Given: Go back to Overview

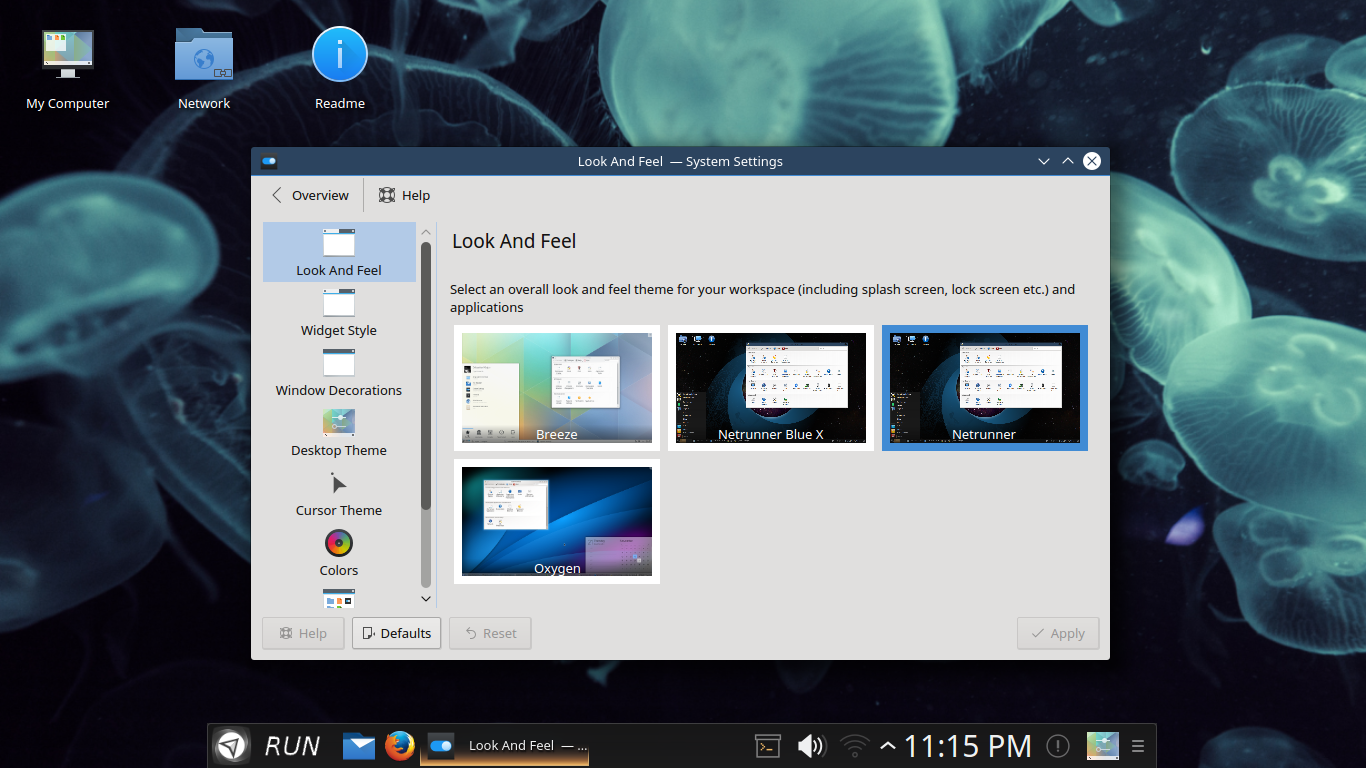Looking at the screenshot, I should point(310,195).
